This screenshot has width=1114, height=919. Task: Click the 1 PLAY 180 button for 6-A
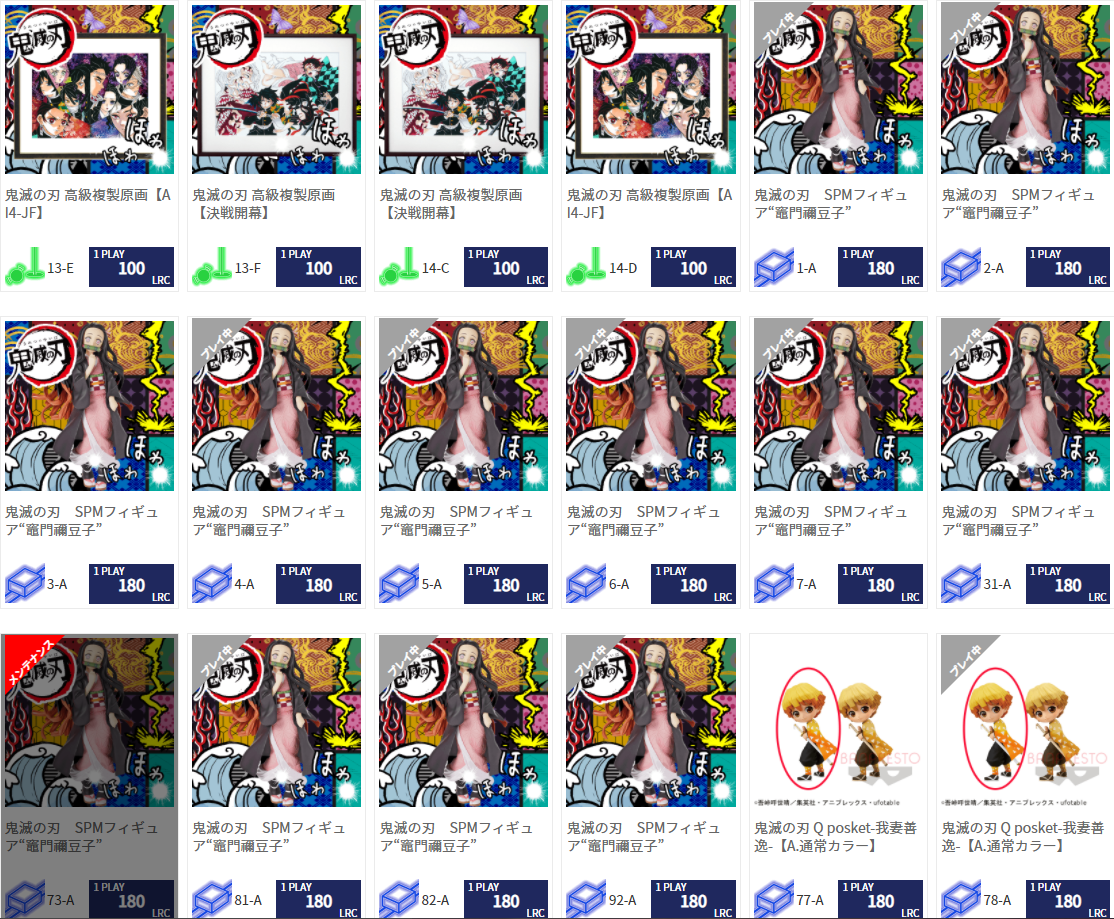click(x=693, y=584)
